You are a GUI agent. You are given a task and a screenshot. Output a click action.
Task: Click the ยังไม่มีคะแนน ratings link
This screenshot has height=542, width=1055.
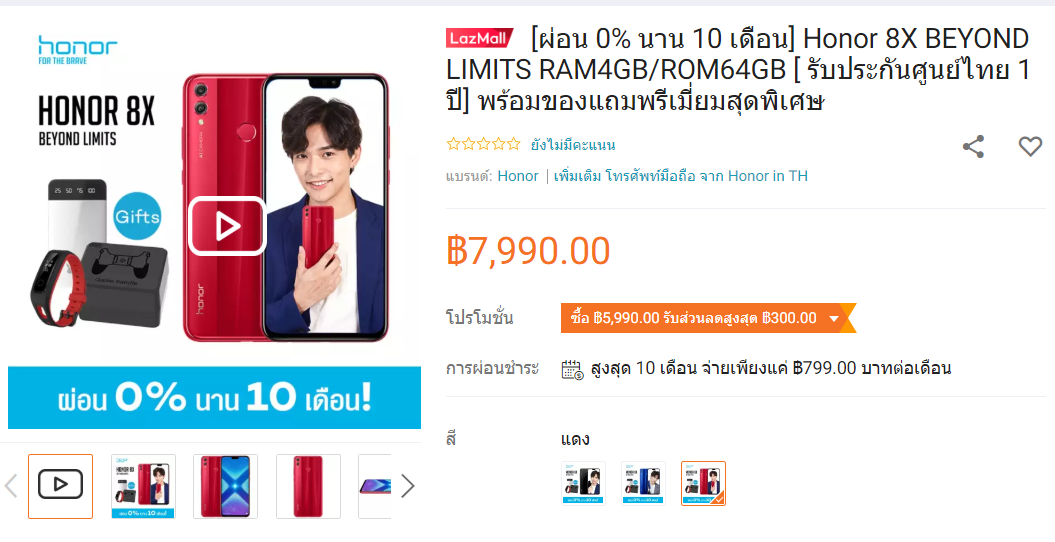coord(573,145)
